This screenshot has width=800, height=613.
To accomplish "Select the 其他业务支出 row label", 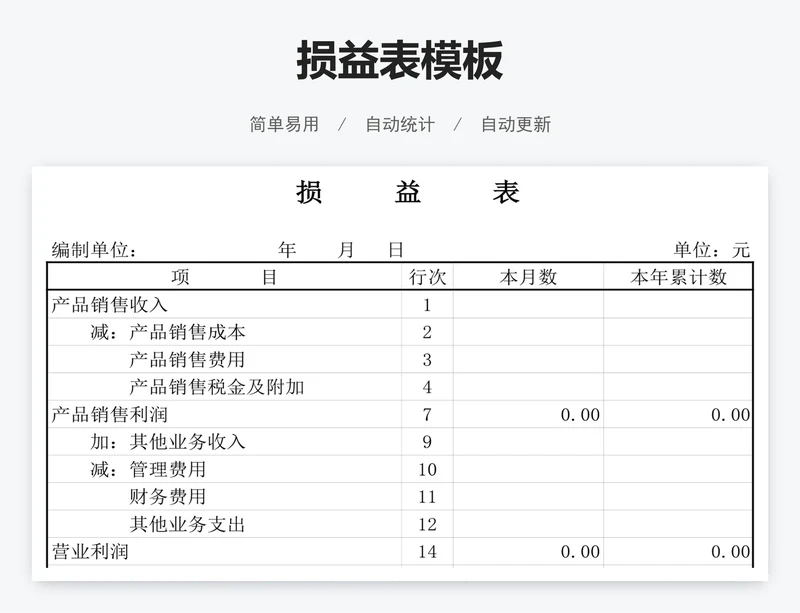I will (x=187, y=524).
